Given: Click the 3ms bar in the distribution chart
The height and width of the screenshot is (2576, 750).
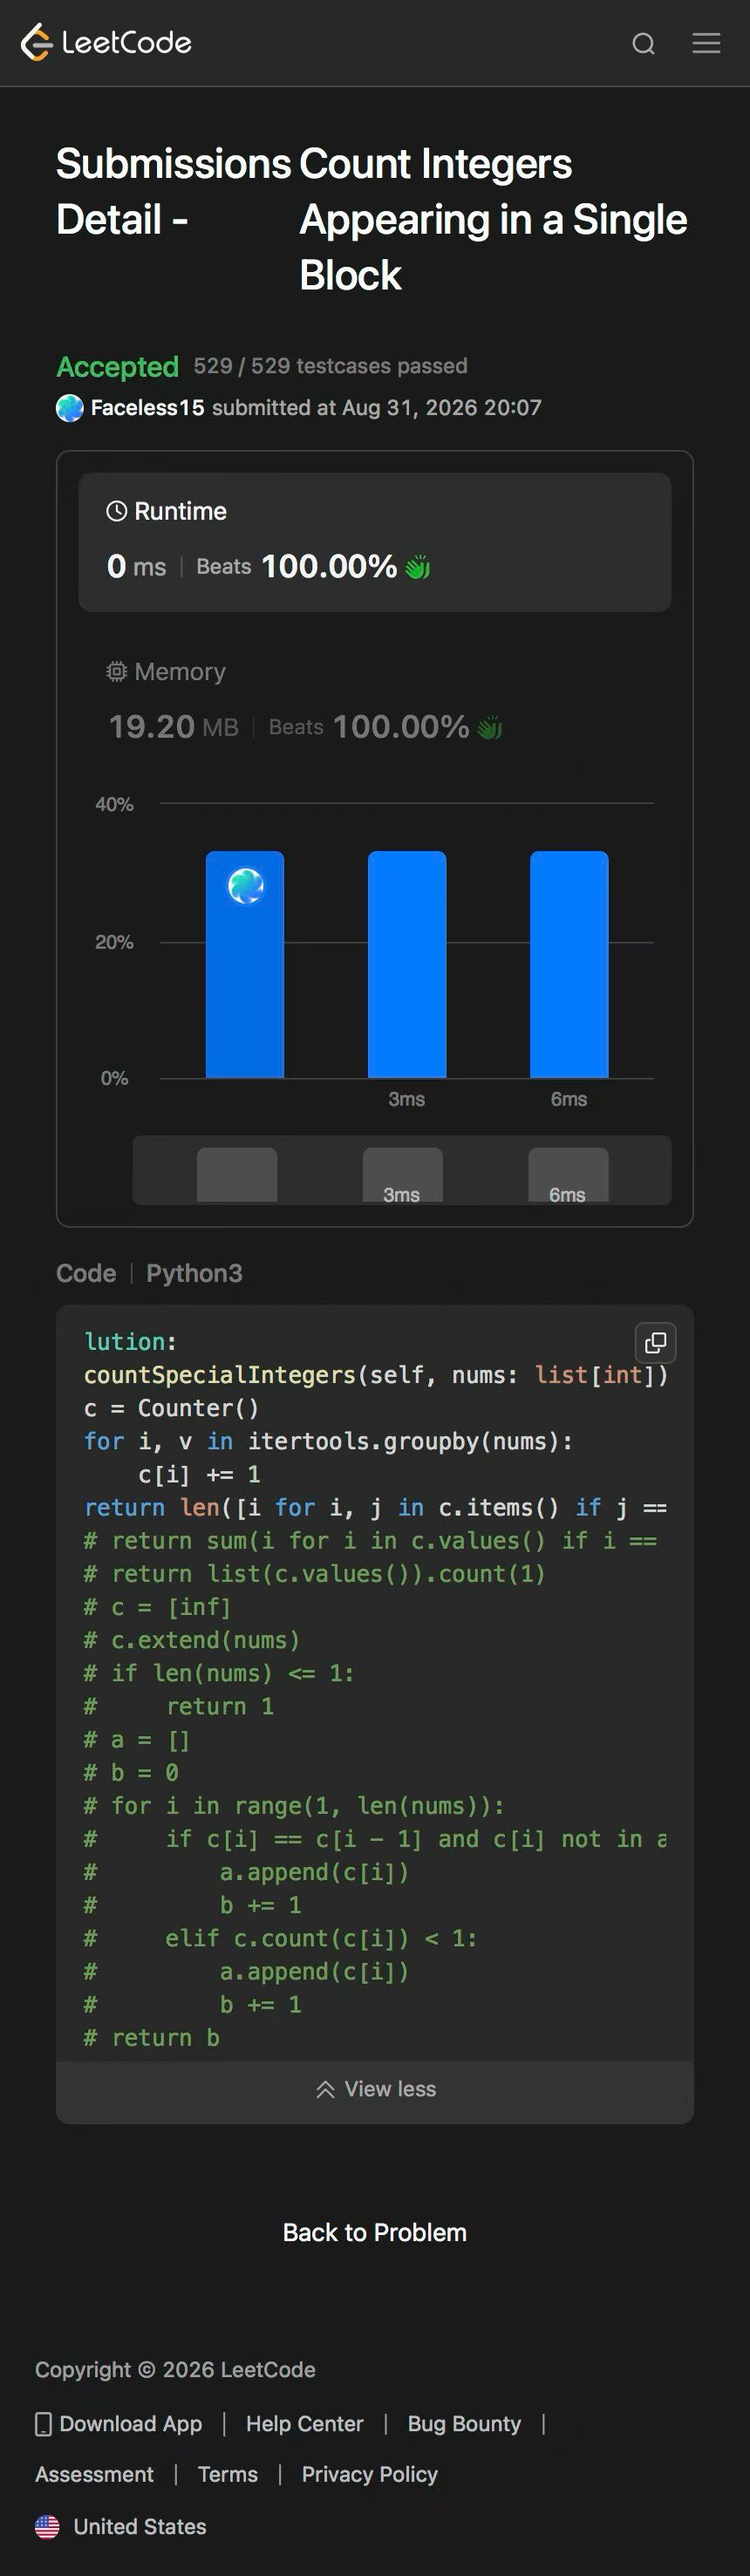Looking at the screenshot, I should click(407, 964).
